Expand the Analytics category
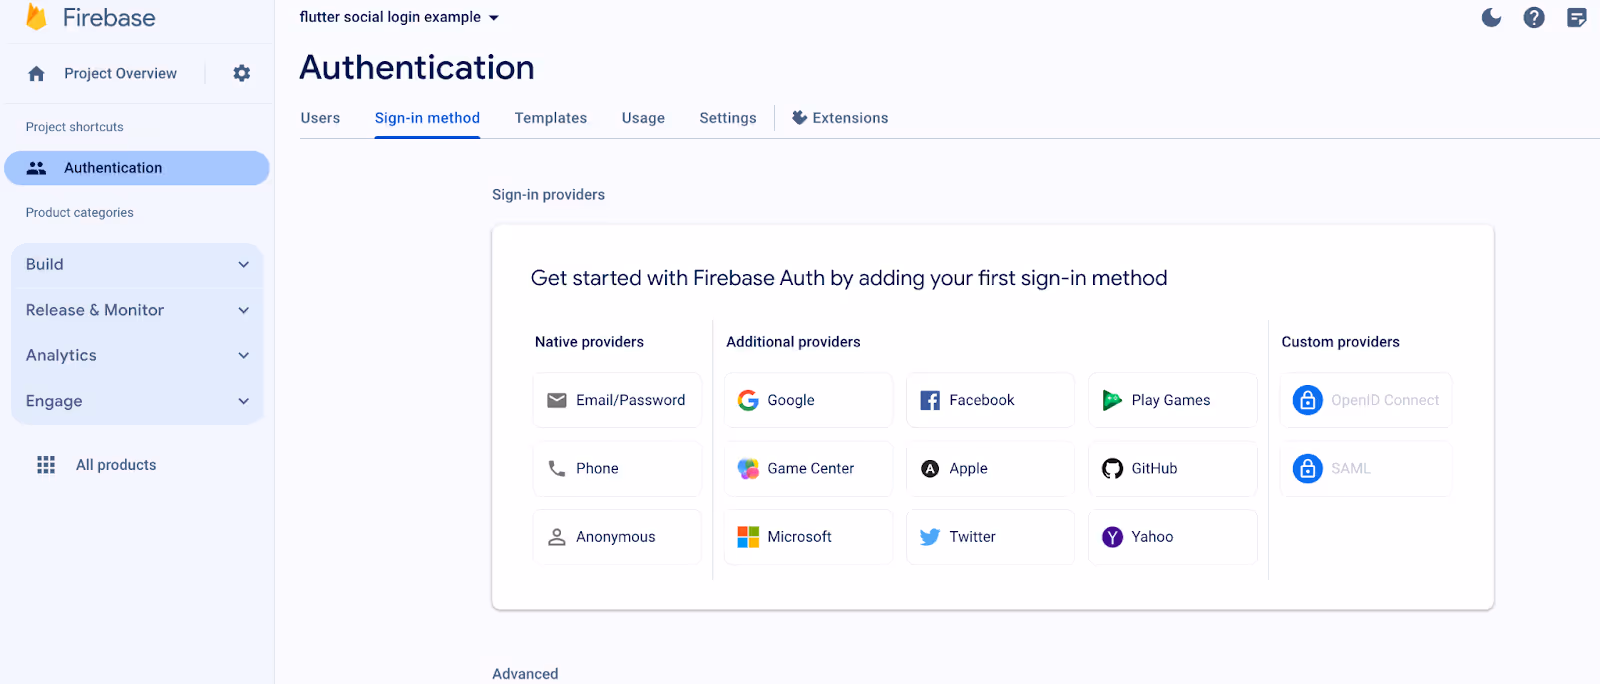The image size is (1600, 684). pyautogui.click(x=137, y=355)
